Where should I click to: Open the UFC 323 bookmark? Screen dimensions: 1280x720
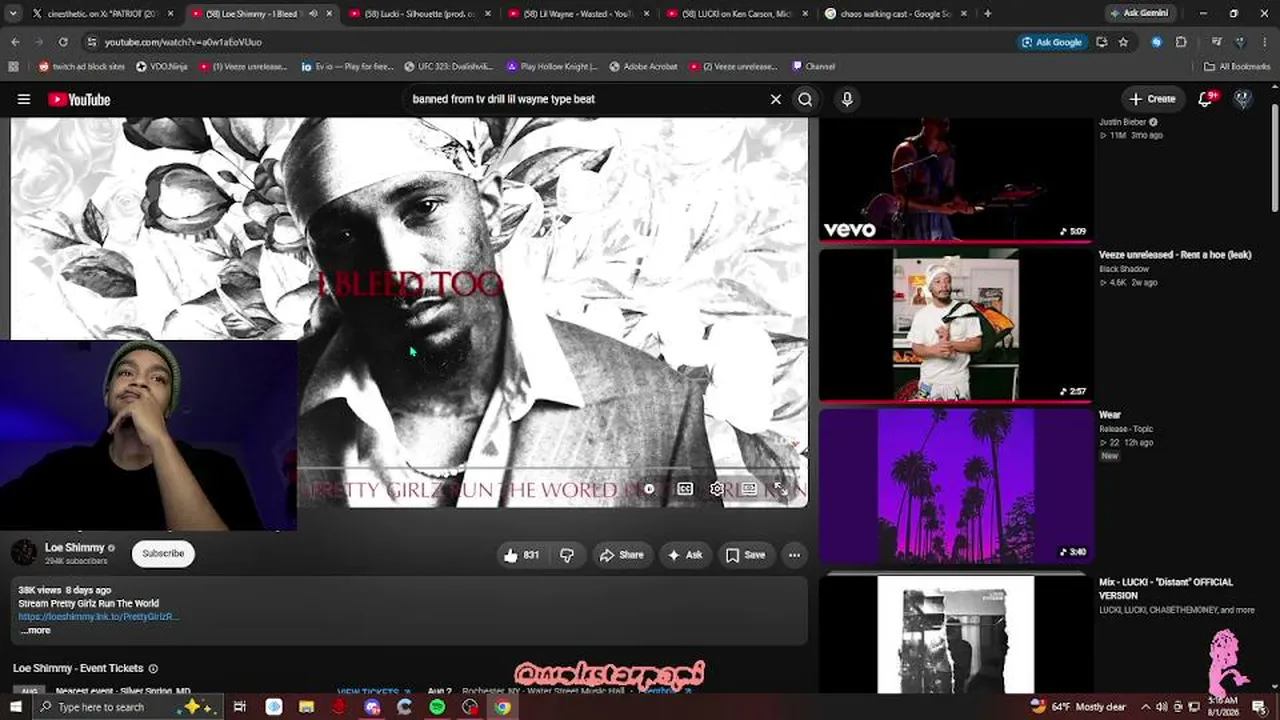[448, 67]
